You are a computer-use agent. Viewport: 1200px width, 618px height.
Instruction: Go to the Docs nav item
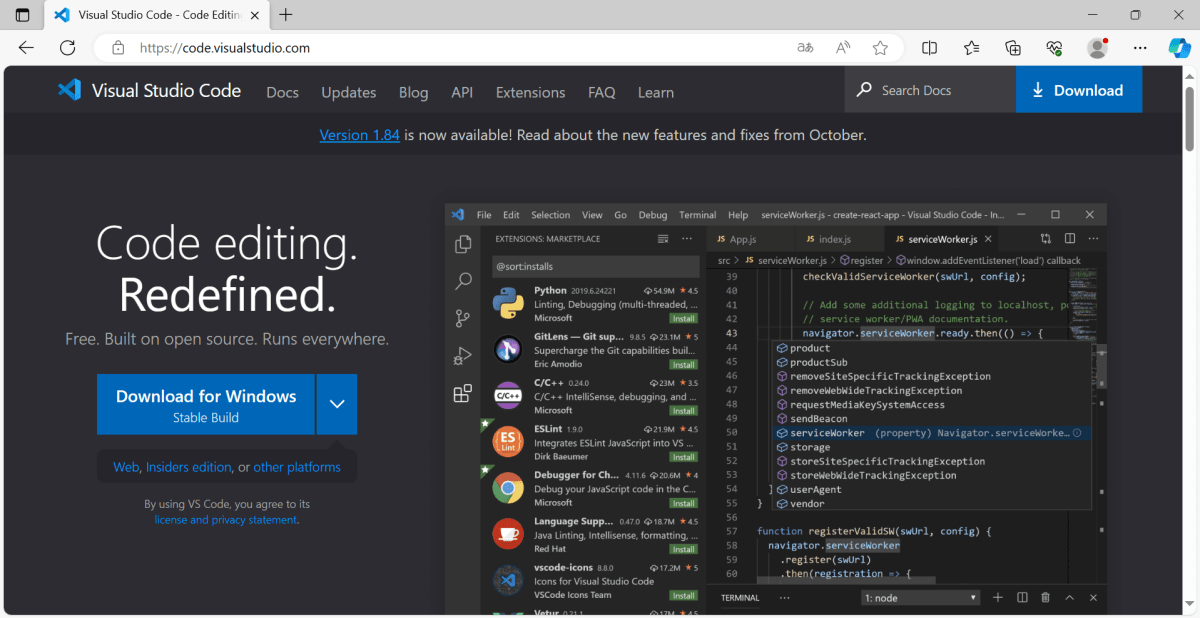click(282, 92)
